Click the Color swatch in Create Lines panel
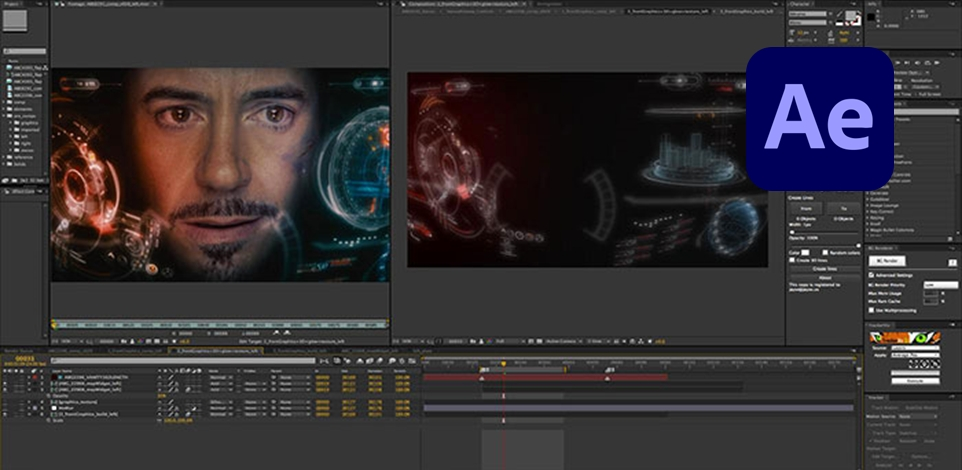The width and height of the screenshot is (962, 470). [805, 252]
